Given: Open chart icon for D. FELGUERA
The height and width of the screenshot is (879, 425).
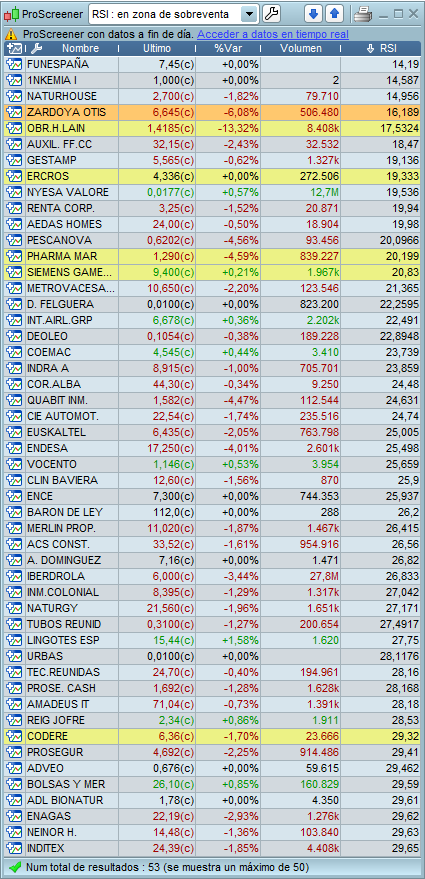Looking at the screenshot, I should coord(13,304).
